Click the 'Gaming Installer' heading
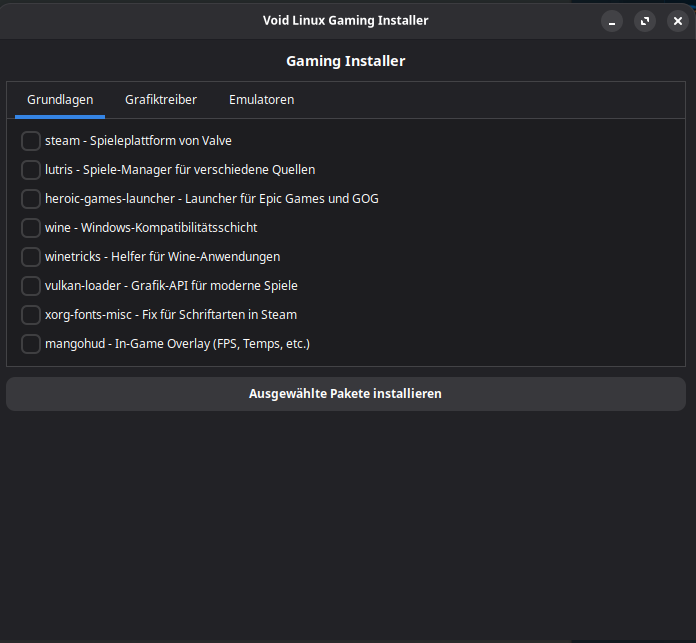The image size is (696, 643). 345,61
